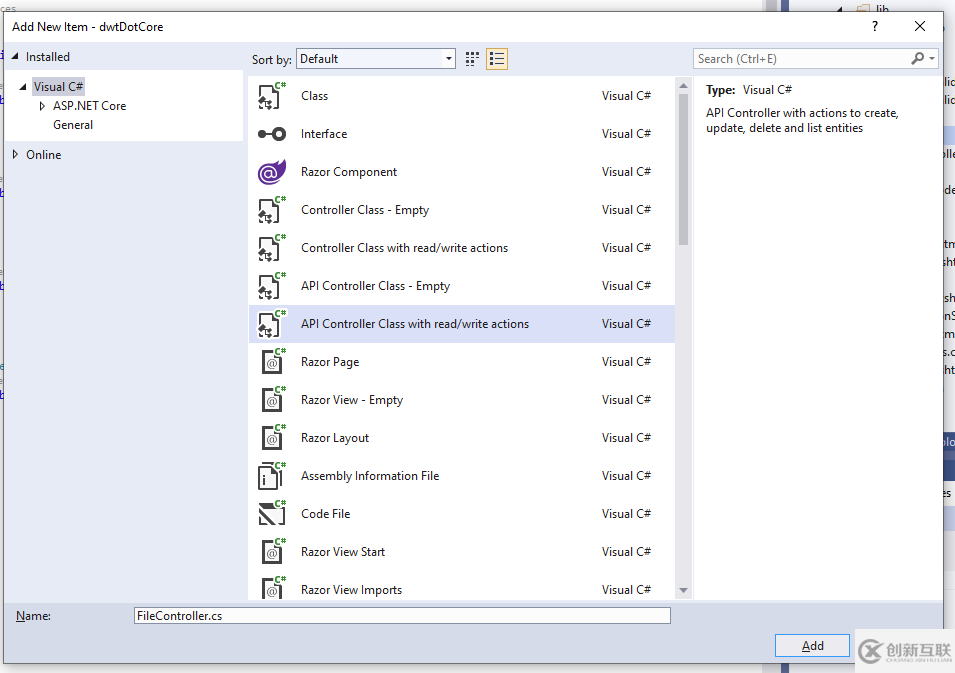Open the search options dropdown arrow
955x673 pixels.
932,58
